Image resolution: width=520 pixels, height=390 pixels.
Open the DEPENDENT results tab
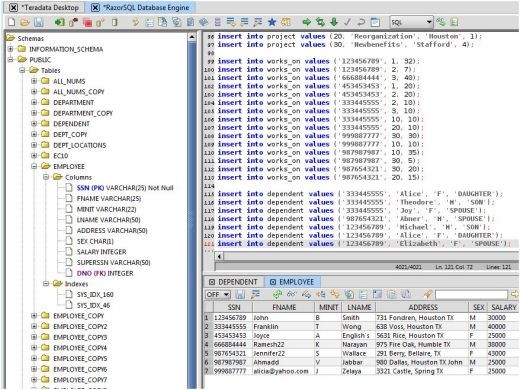(x=233, y=282)
